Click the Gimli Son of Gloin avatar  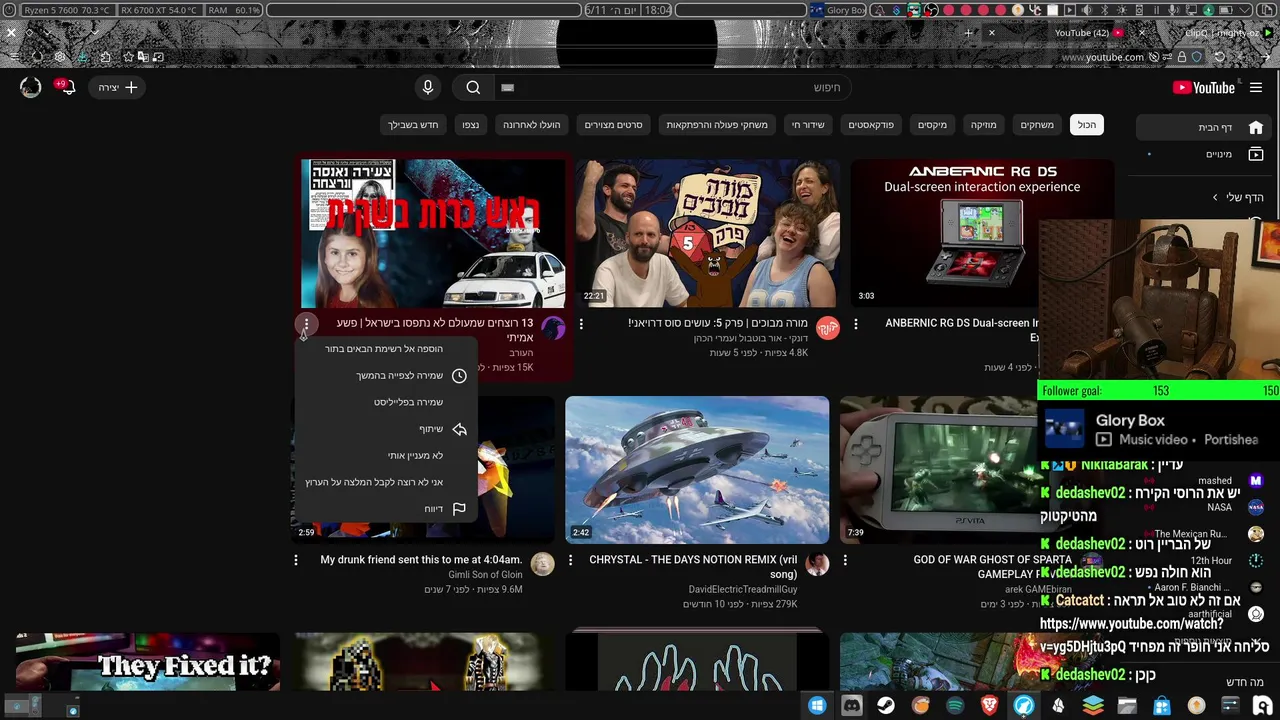pos(542,565)
